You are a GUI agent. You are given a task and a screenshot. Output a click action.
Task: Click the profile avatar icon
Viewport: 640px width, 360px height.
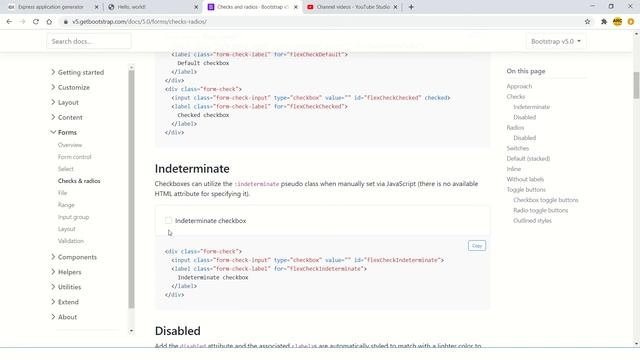631,22
